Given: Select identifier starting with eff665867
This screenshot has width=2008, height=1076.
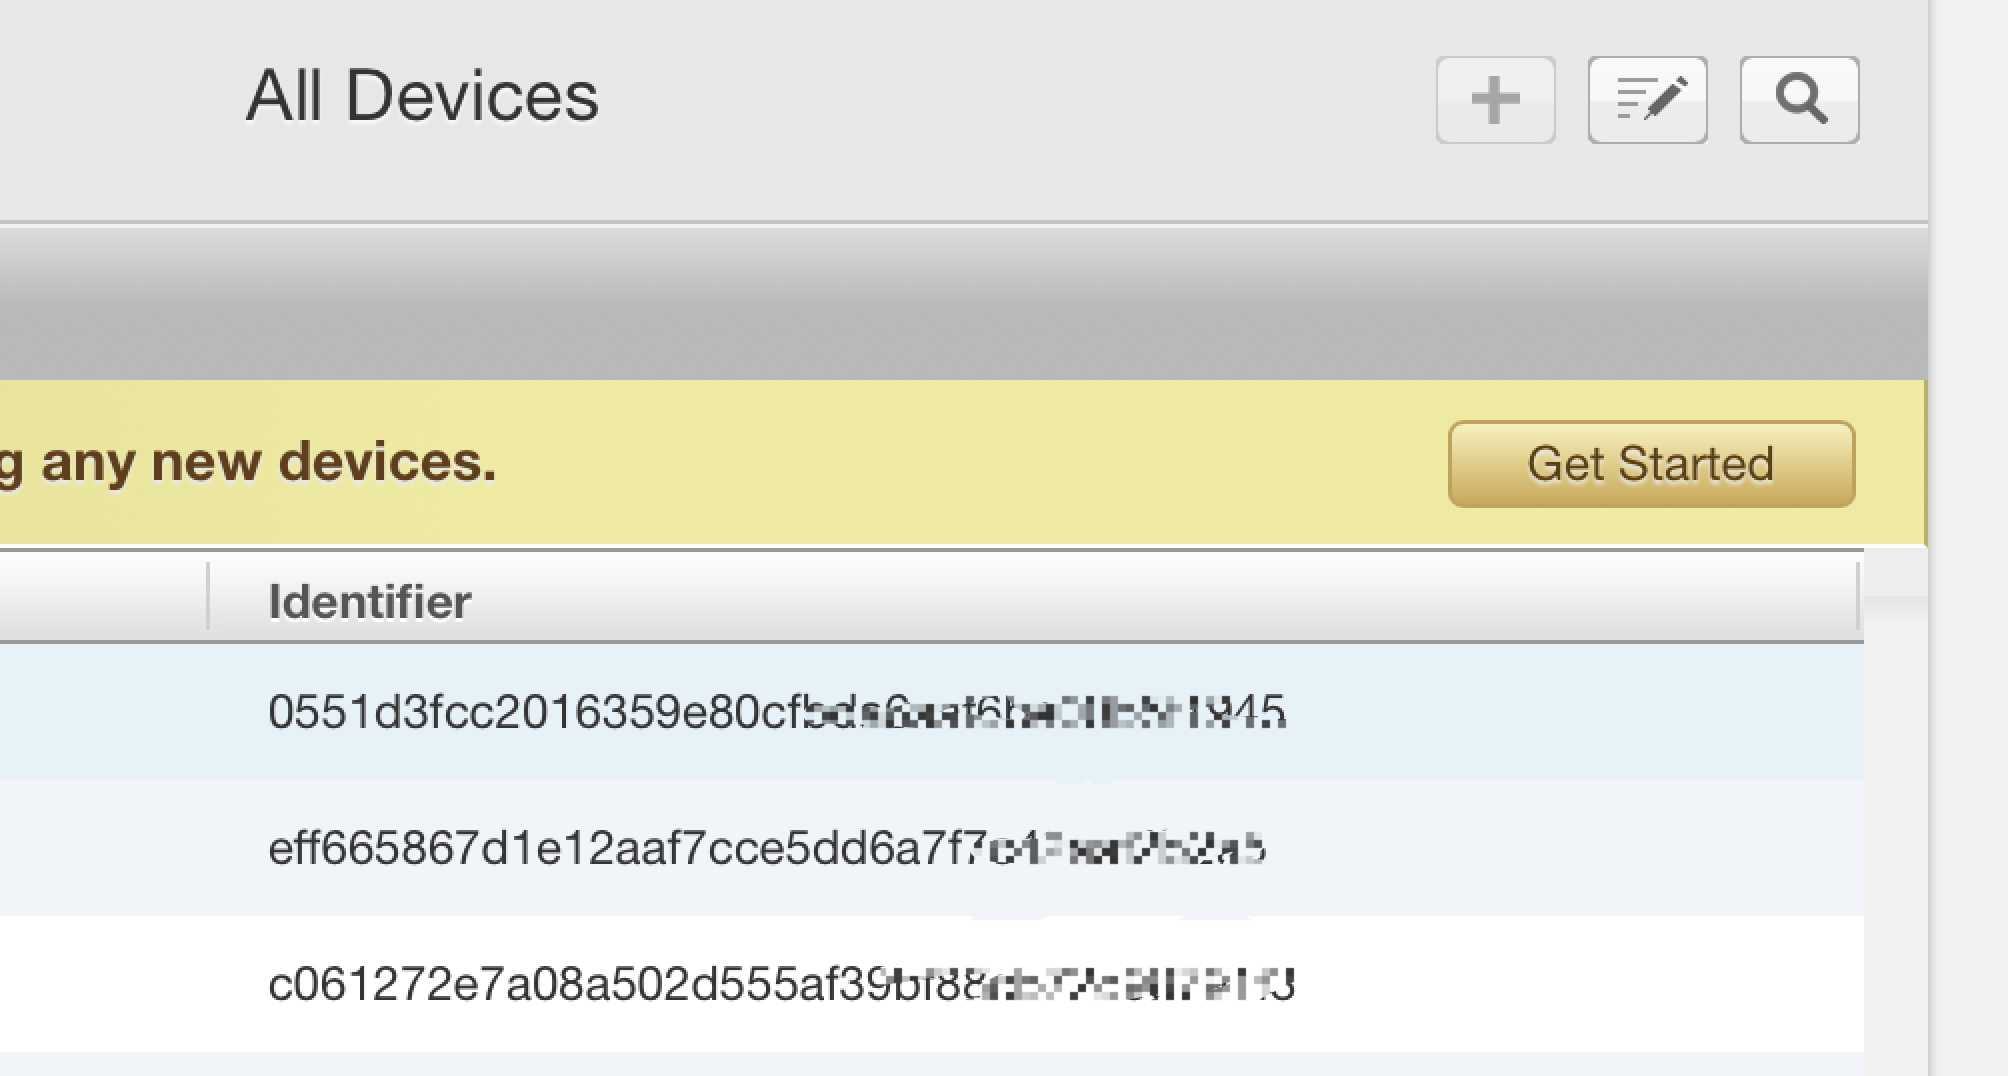Looking at the screenshot, I should [x=766, y=848].
